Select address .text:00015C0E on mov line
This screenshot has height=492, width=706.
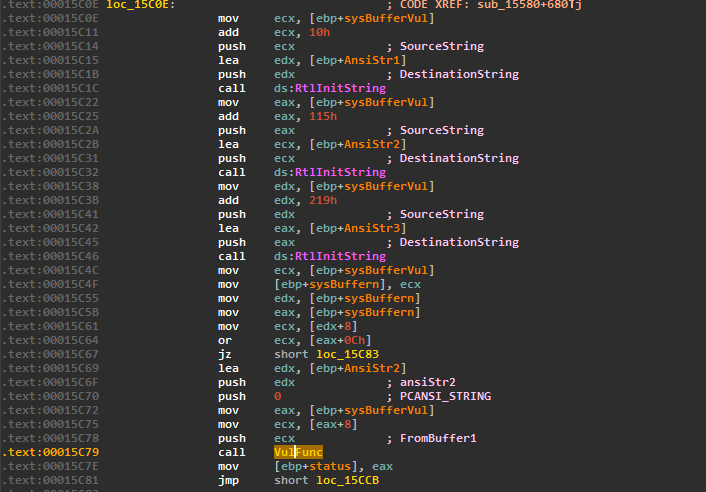[50, 18]
